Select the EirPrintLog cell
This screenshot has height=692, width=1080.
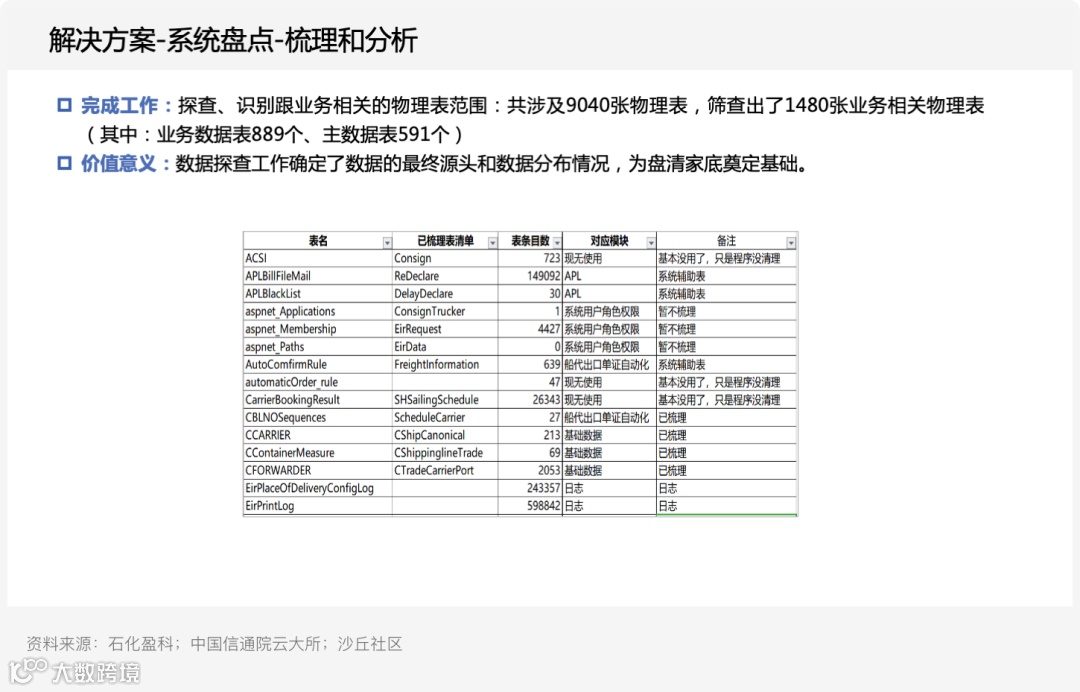(318, 506)
